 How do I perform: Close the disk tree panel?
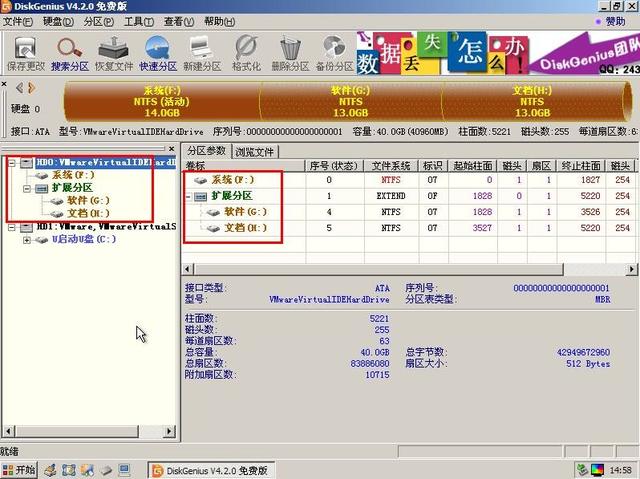(x=172, y=149)
